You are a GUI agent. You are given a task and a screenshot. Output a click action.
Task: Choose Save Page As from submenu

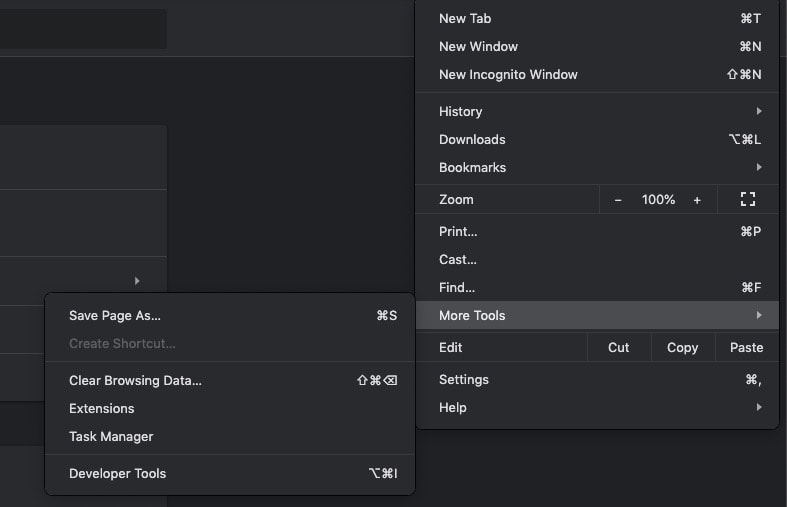point(115,315)
